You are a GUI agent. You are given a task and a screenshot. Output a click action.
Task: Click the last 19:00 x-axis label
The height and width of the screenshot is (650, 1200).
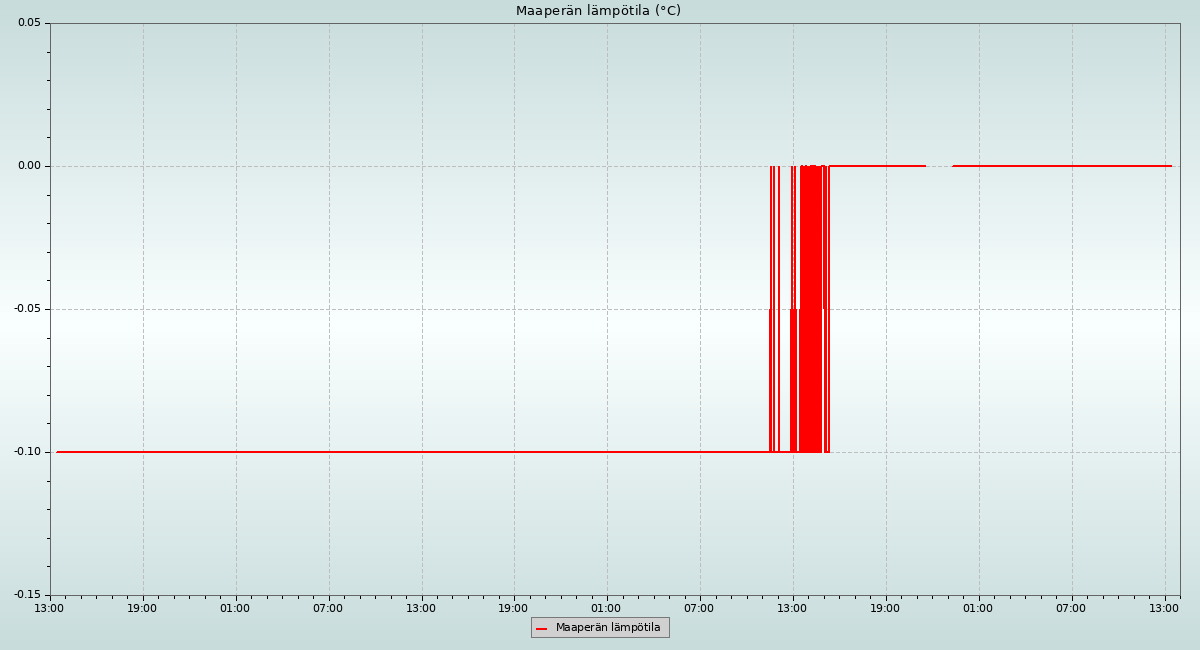885,608
